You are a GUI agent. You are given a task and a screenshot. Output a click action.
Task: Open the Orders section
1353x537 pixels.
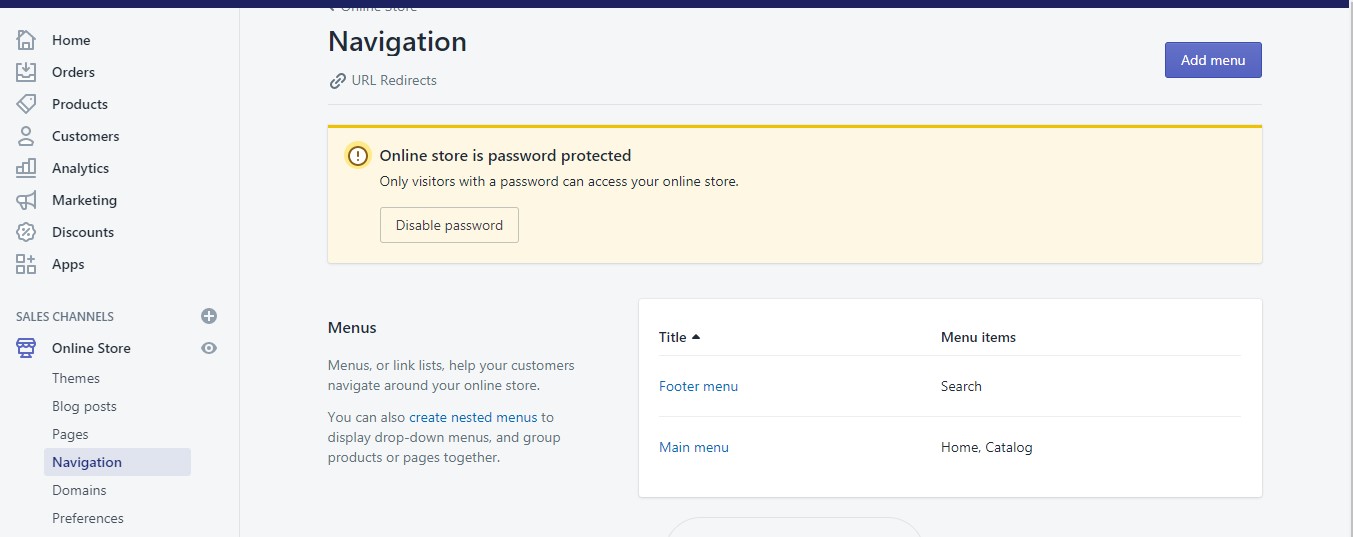click(73, 72)
